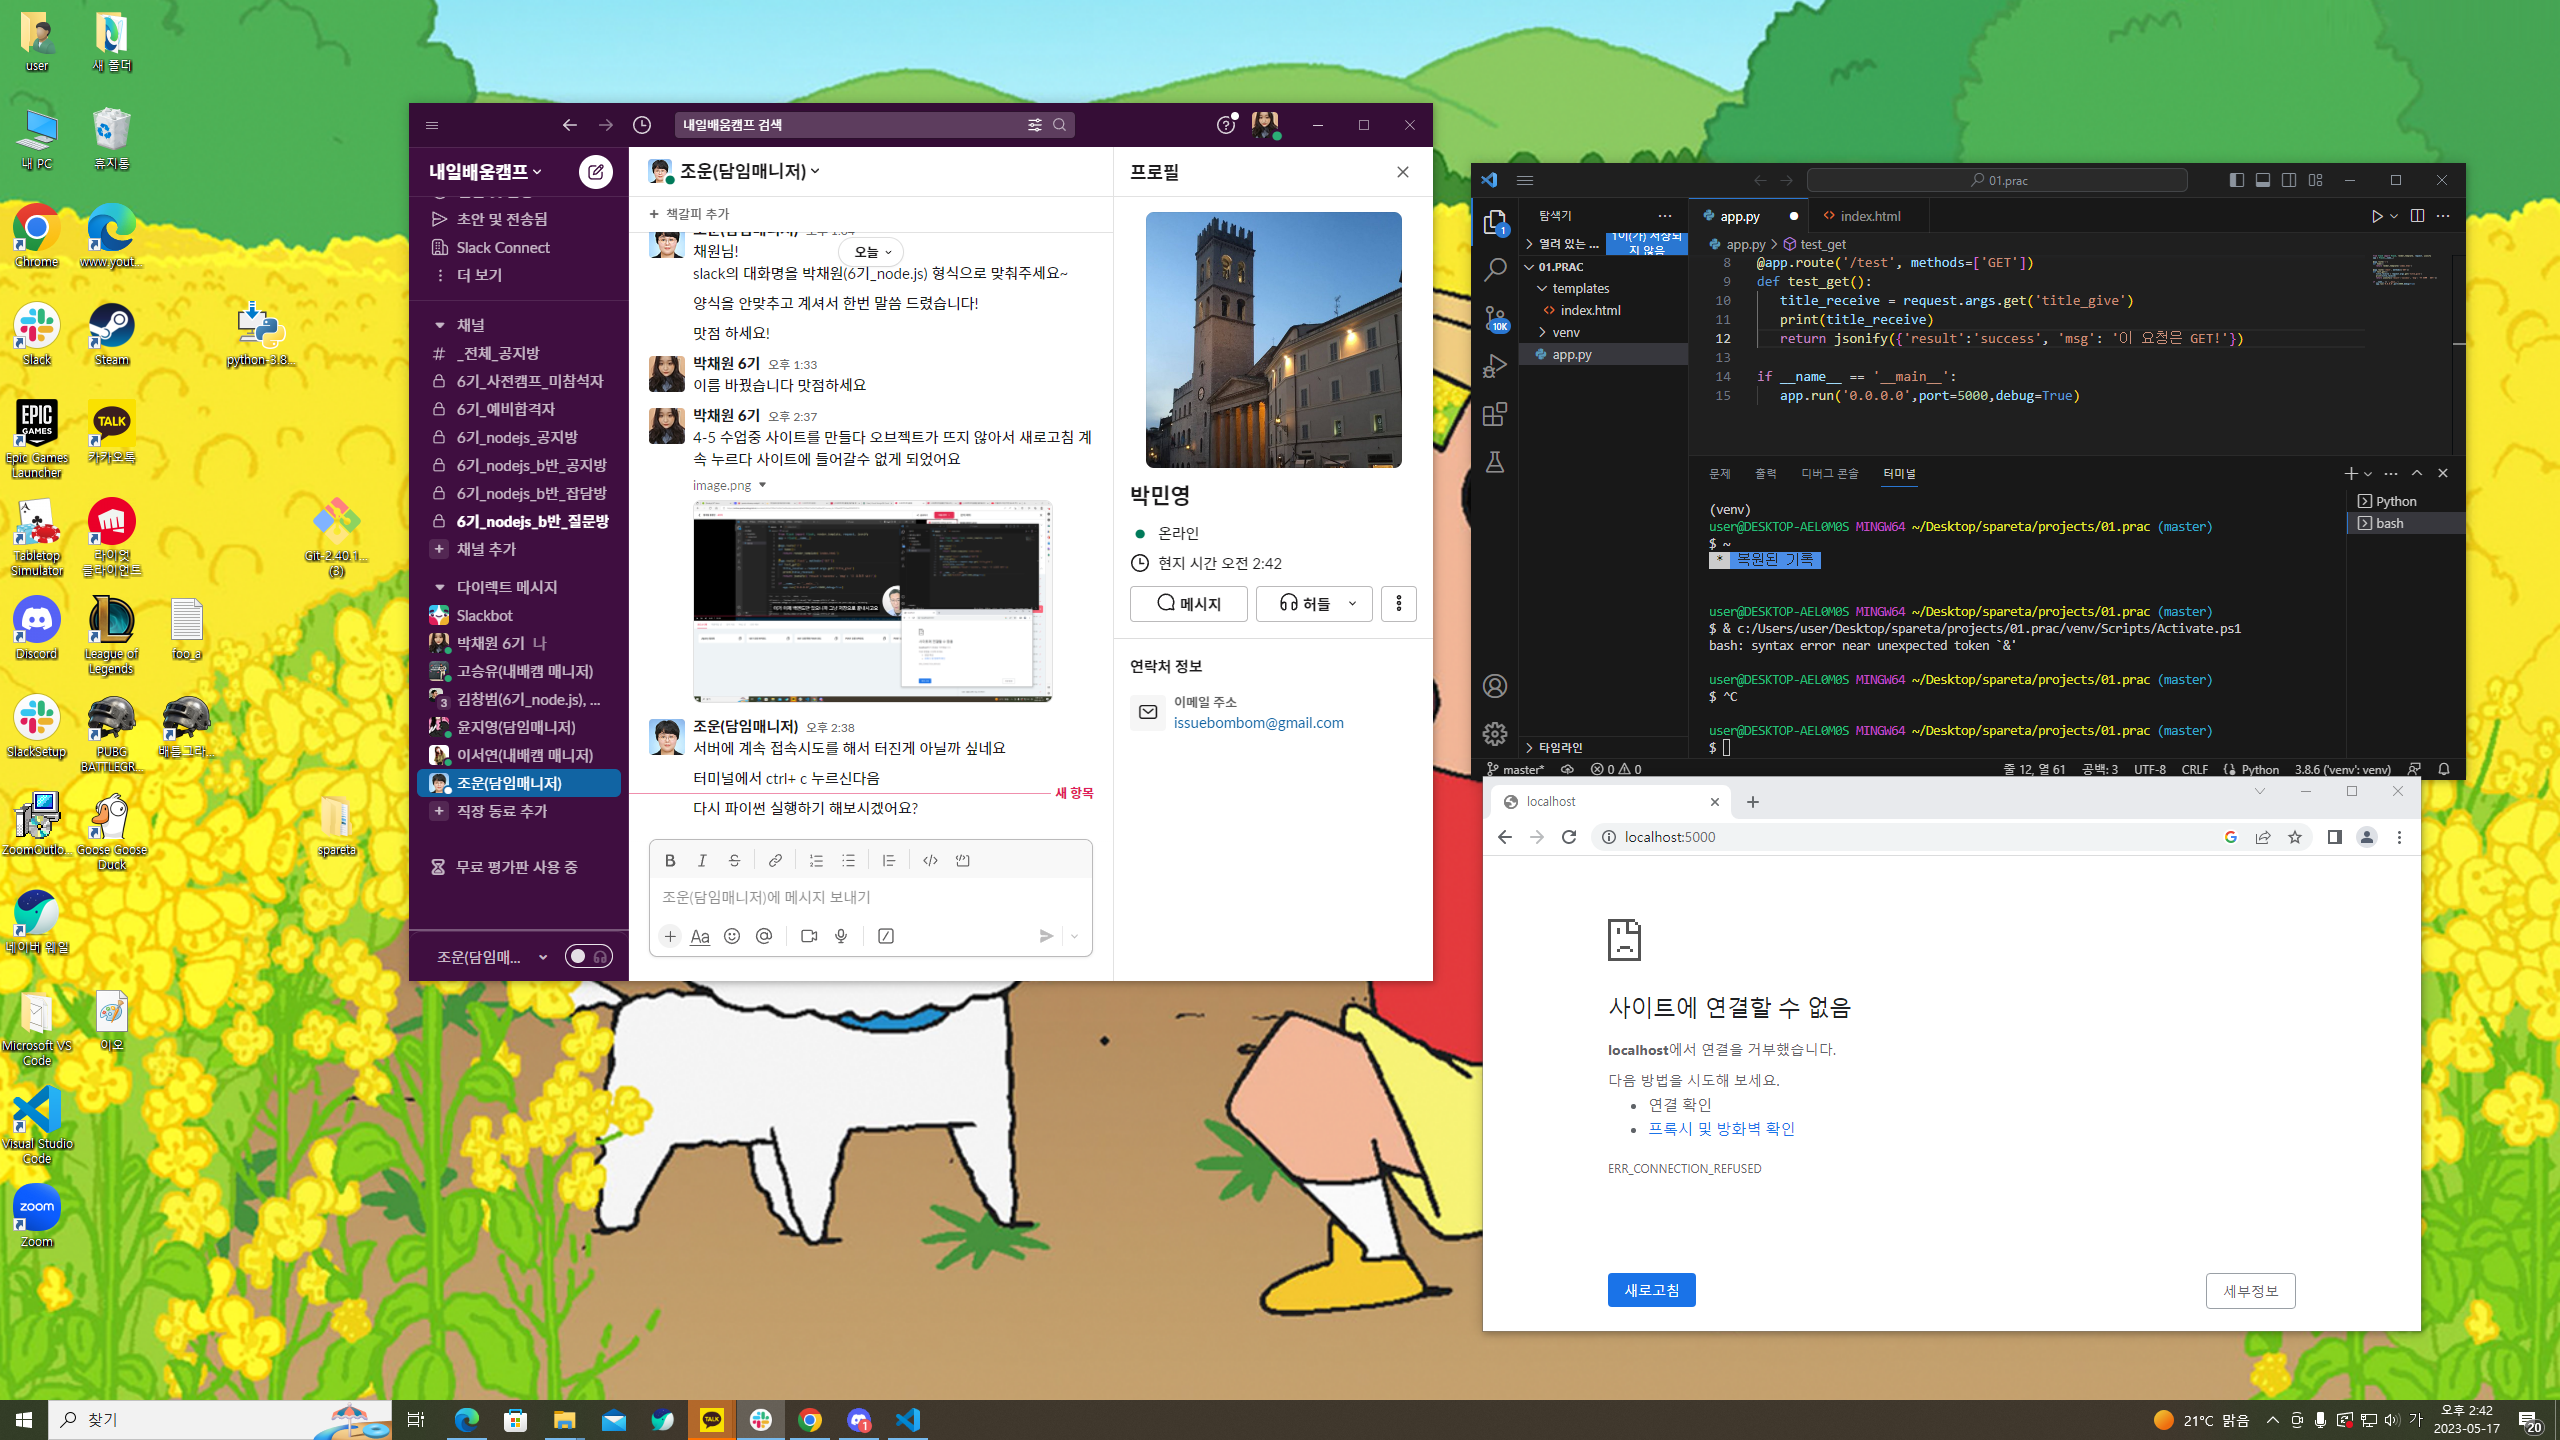Click the Slack message input field

click(x=870, y=897)
